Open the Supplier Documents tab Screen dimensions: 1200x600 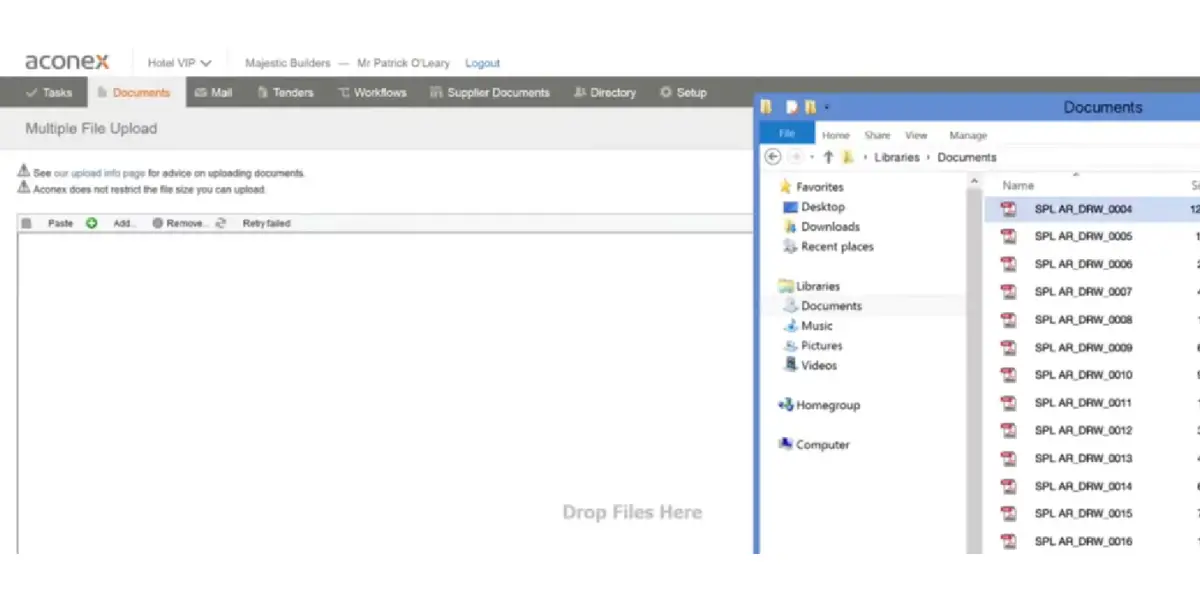coord(490,92)
